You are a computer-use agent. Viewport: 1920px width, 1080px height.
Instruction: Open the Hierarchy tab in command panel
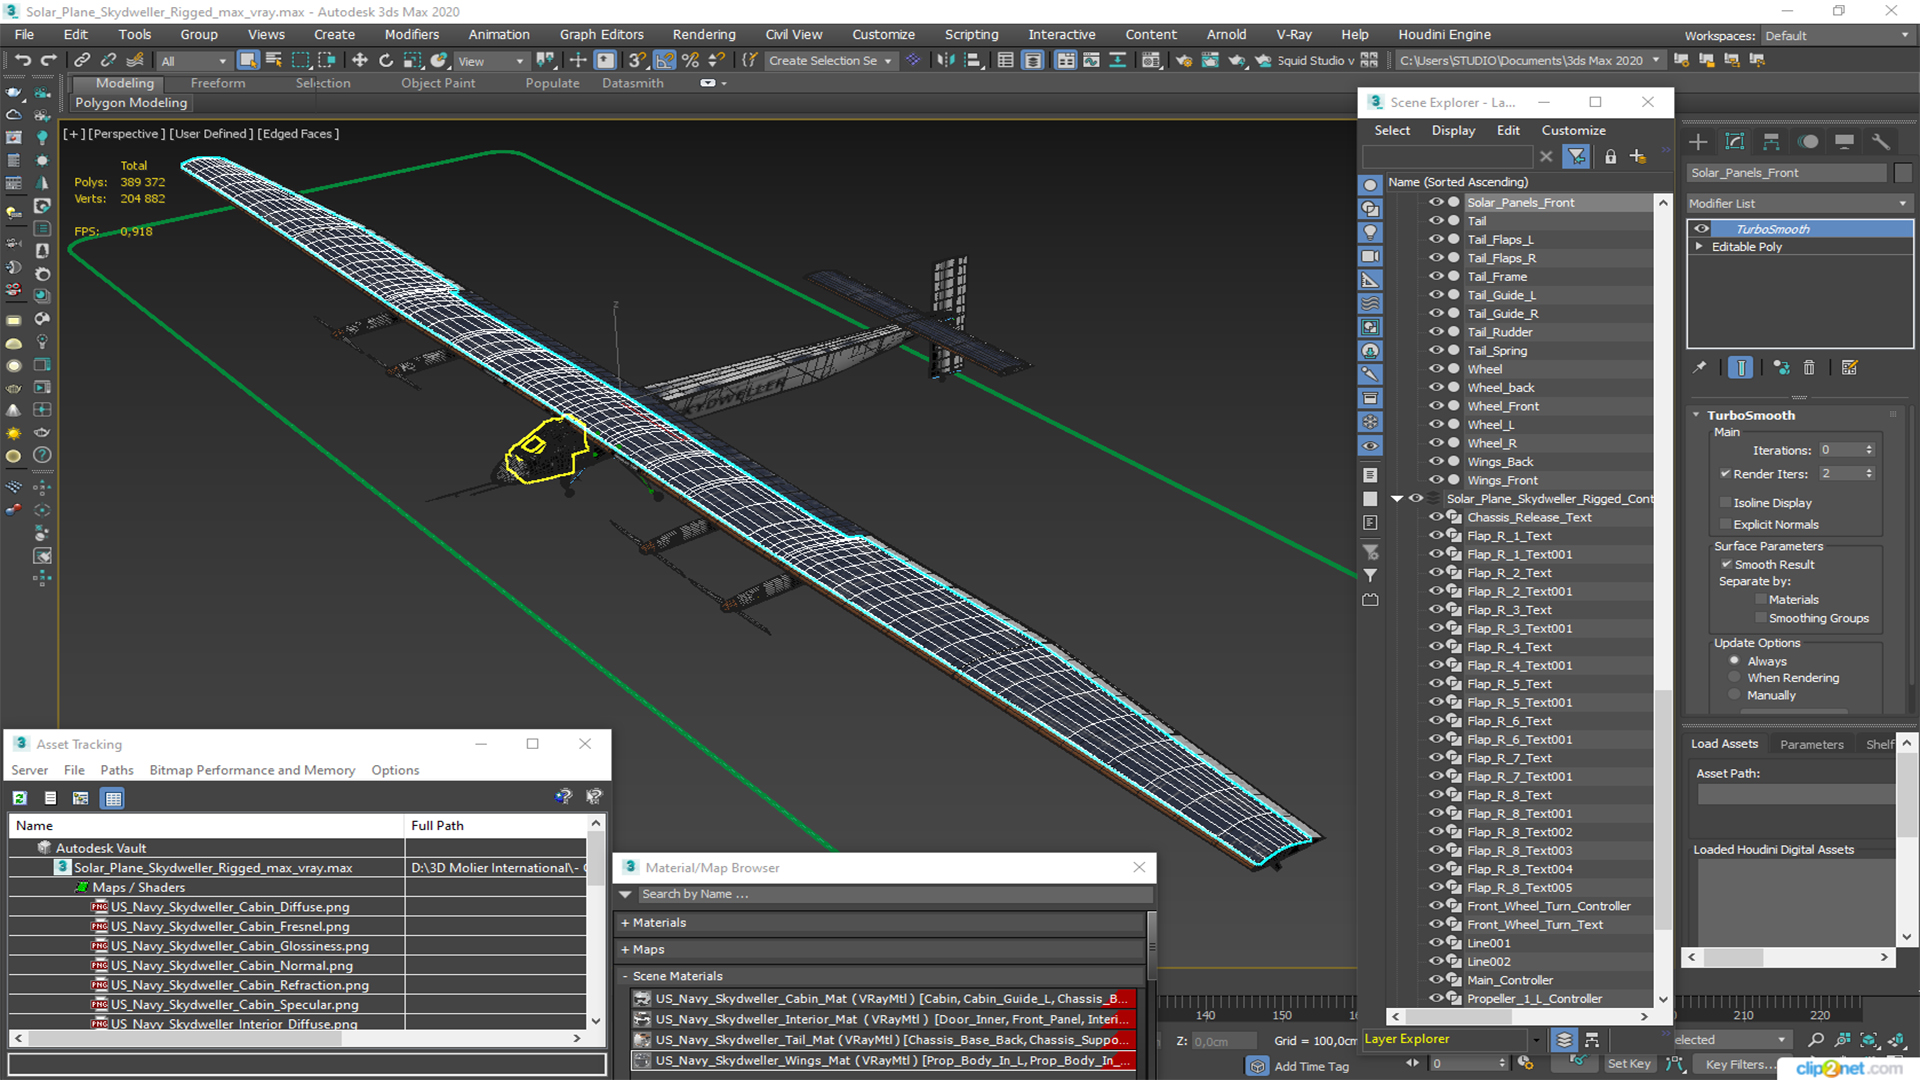point(1771,142)
